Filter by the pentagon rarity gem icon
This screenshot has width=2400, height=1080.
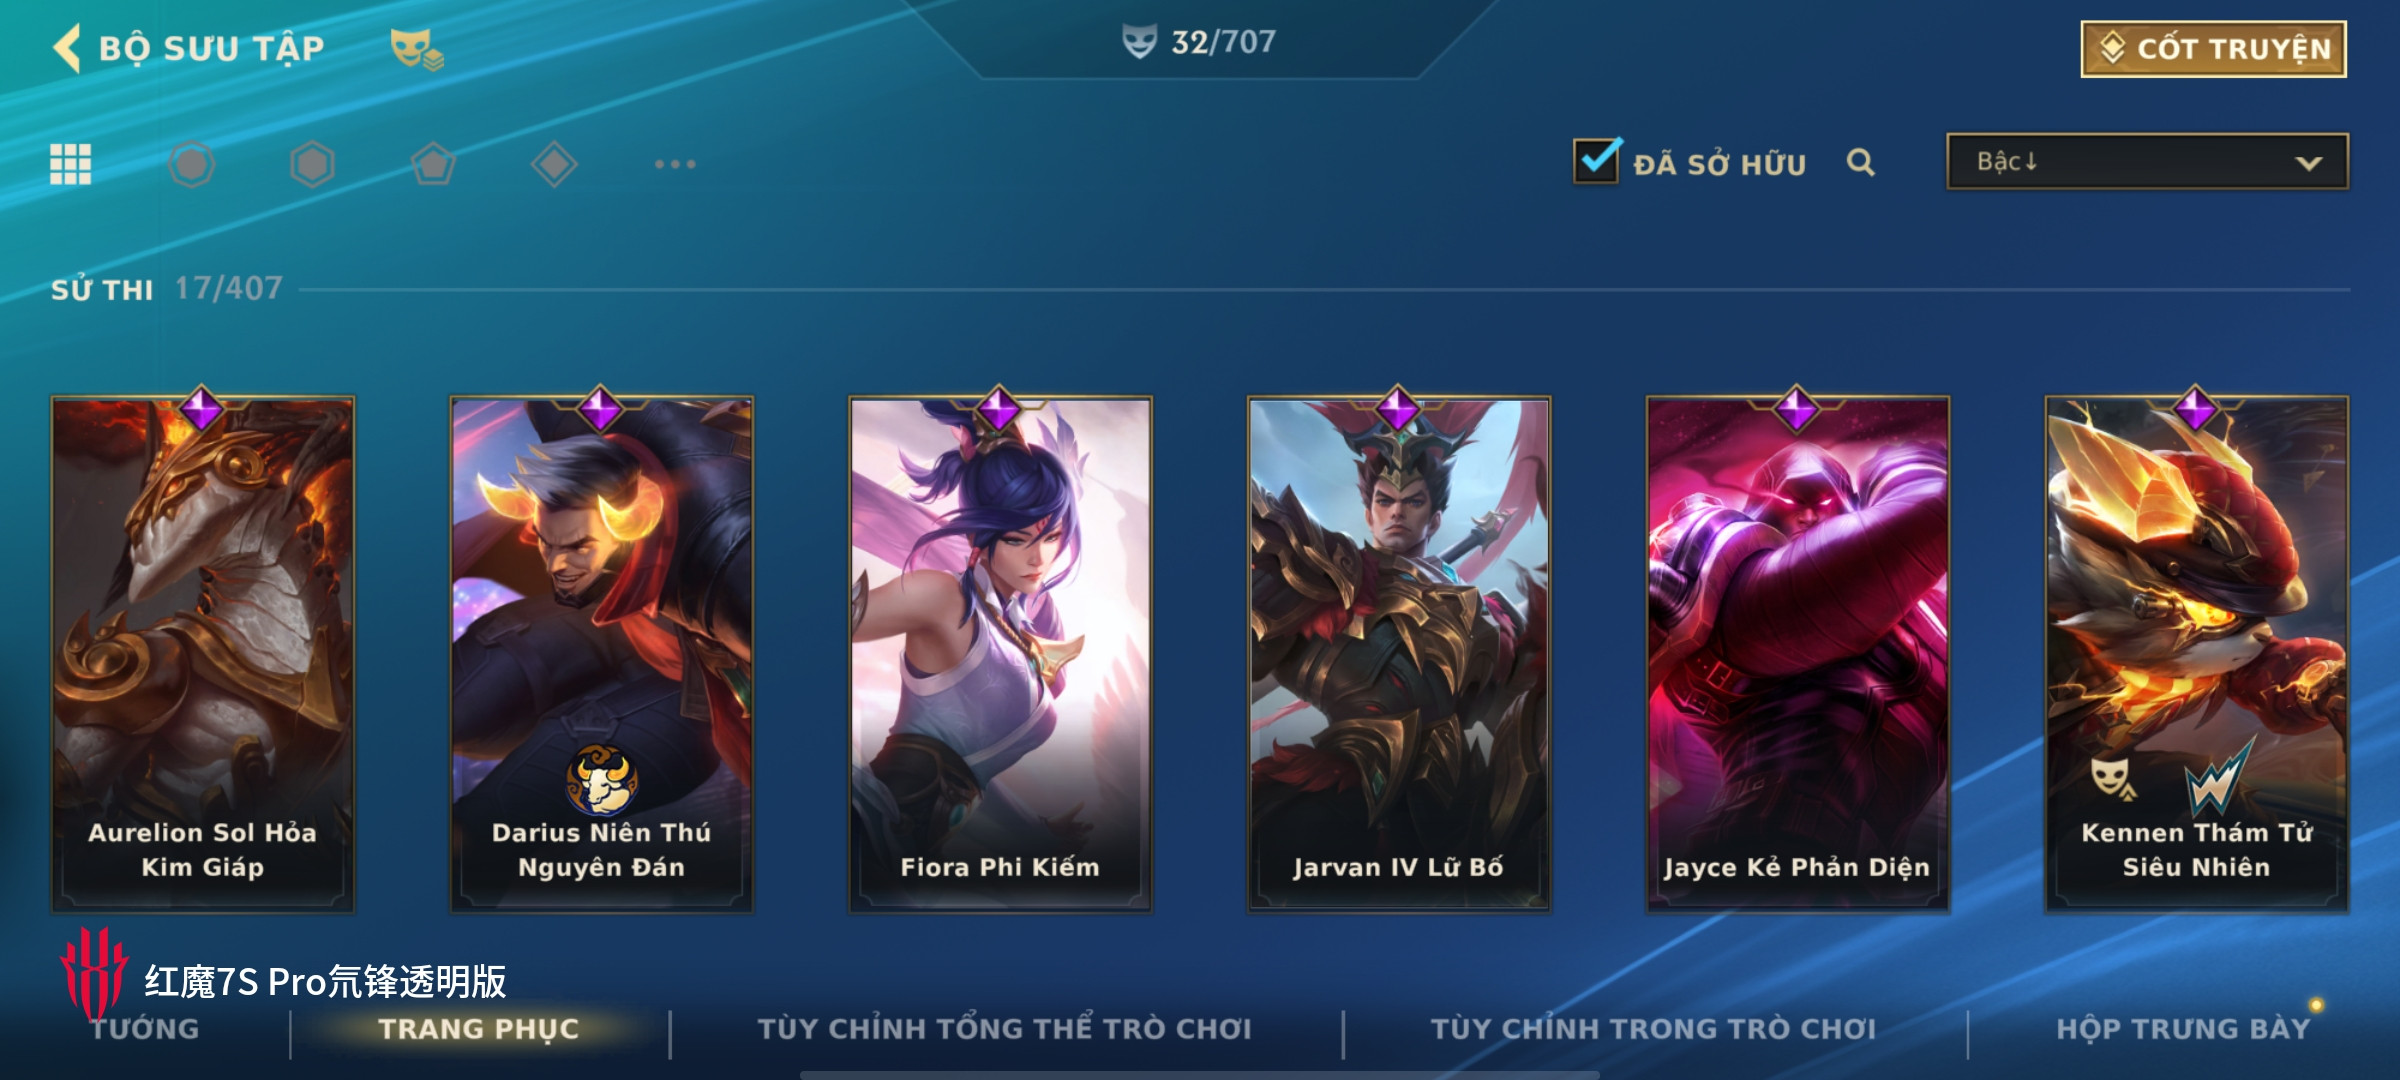433,164
